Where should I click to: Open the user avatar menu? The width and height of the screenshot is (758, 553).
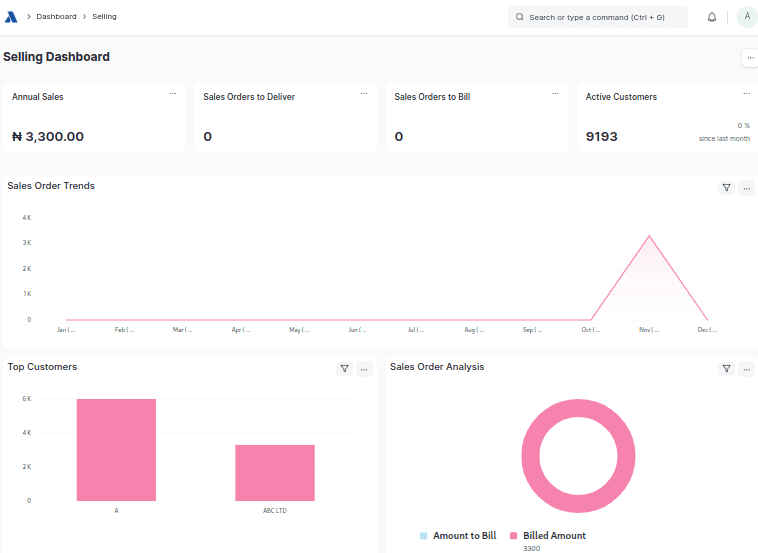(746, 17)
